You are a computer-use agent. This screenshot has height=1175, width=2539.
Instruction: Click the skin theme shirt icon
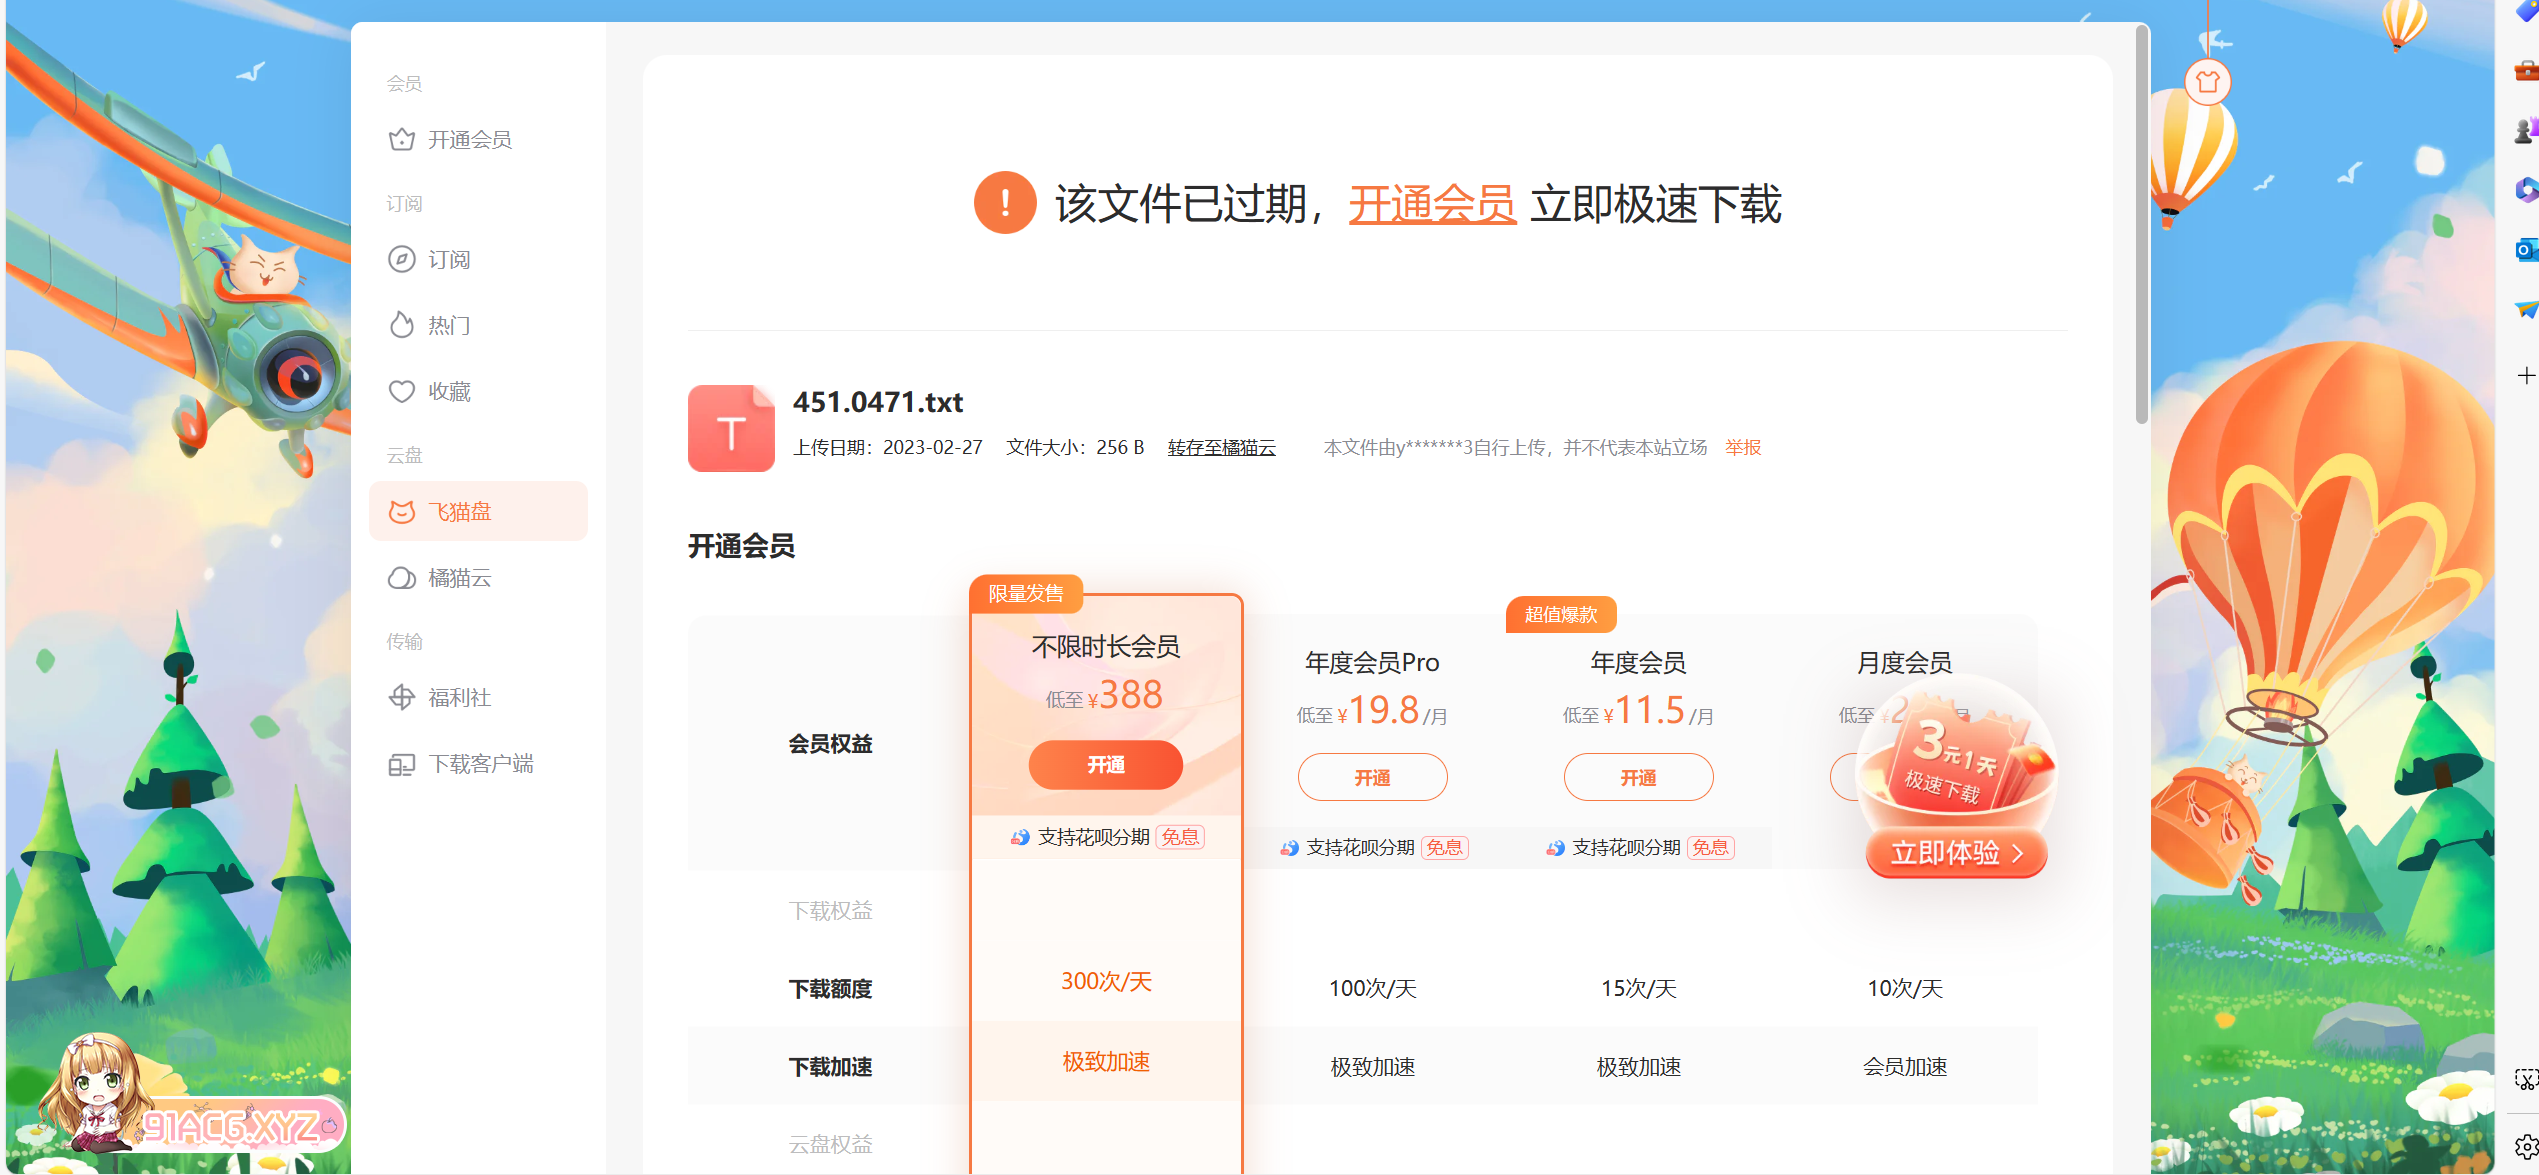click(x=2207, y=82)
